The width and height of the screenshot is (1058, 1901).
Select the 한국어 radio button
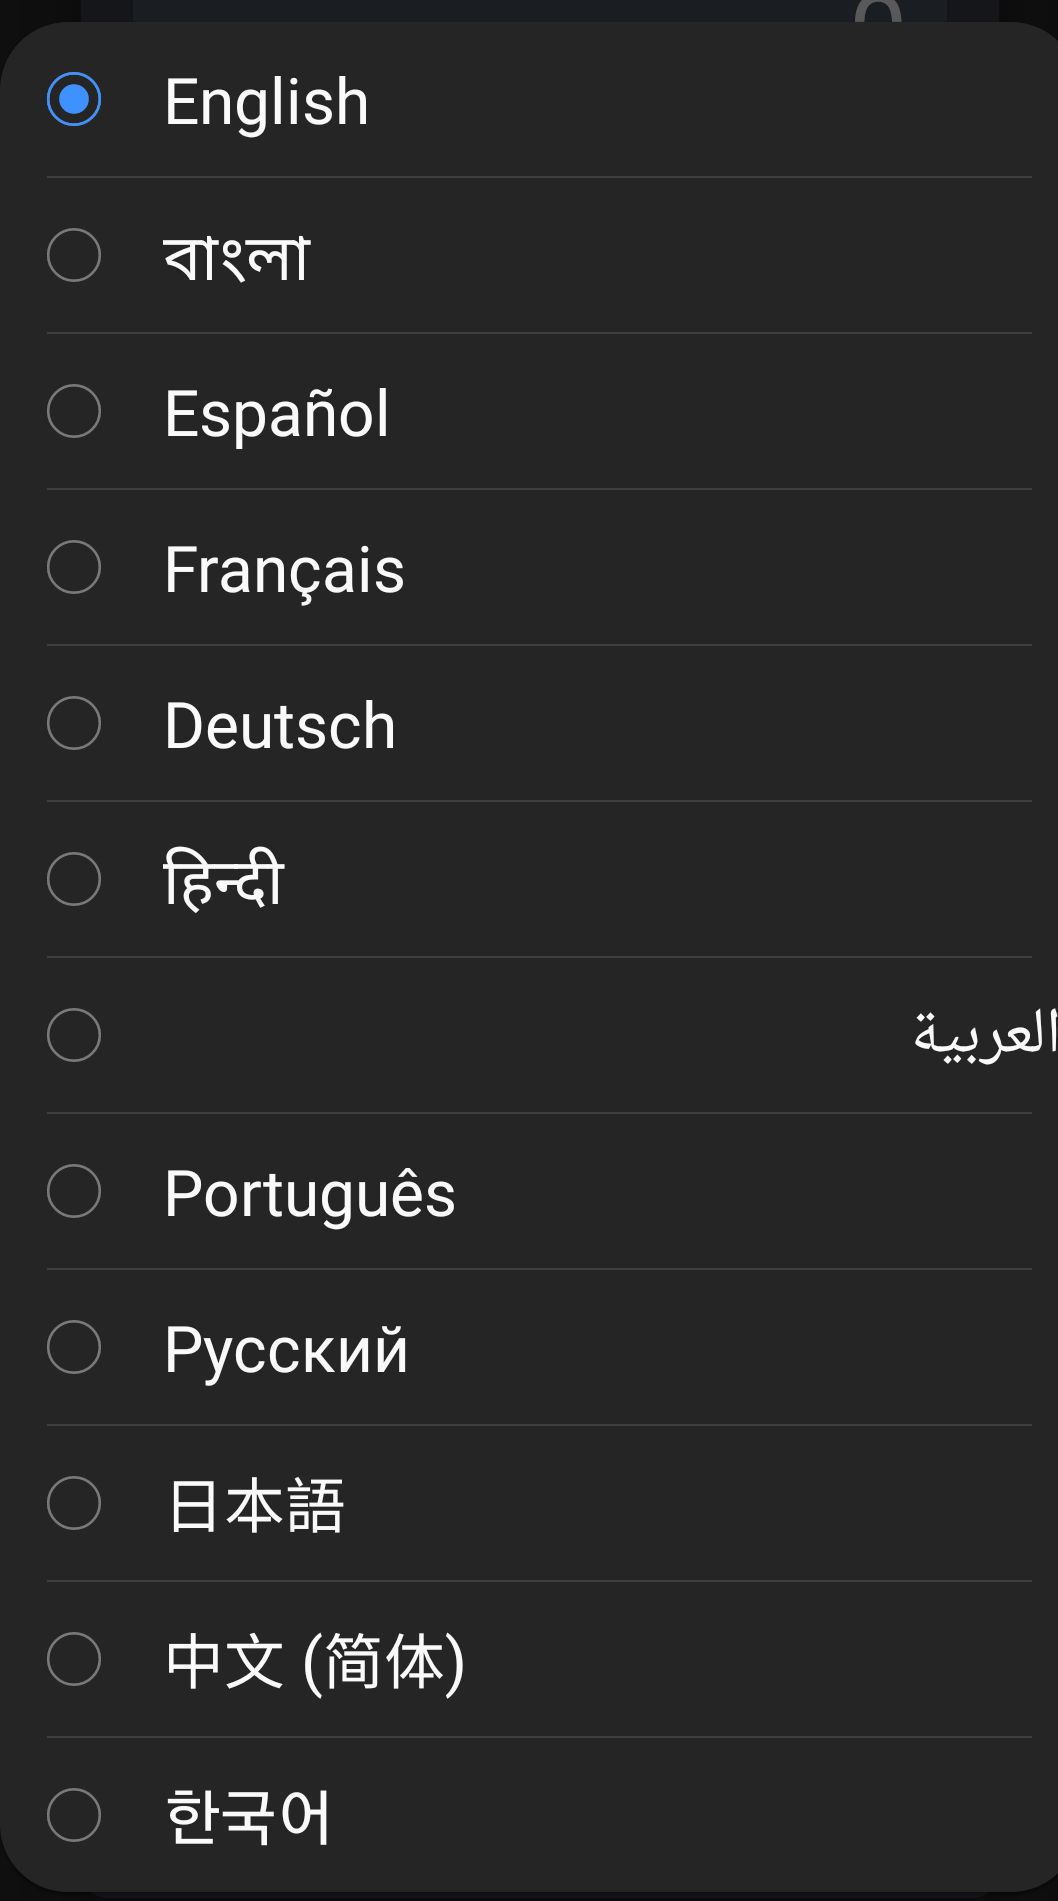pos(74,1815)
